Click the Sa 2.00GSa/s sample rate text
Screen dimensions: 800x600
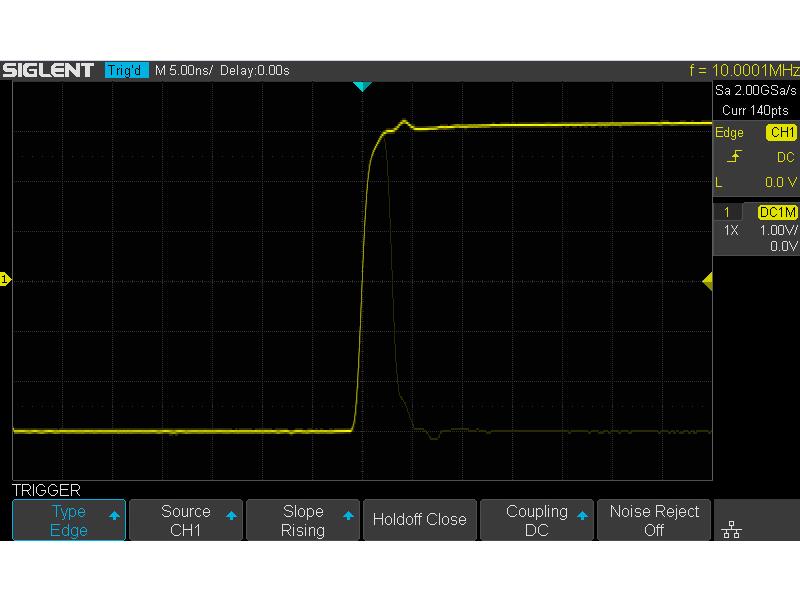[x=756, y=90]
